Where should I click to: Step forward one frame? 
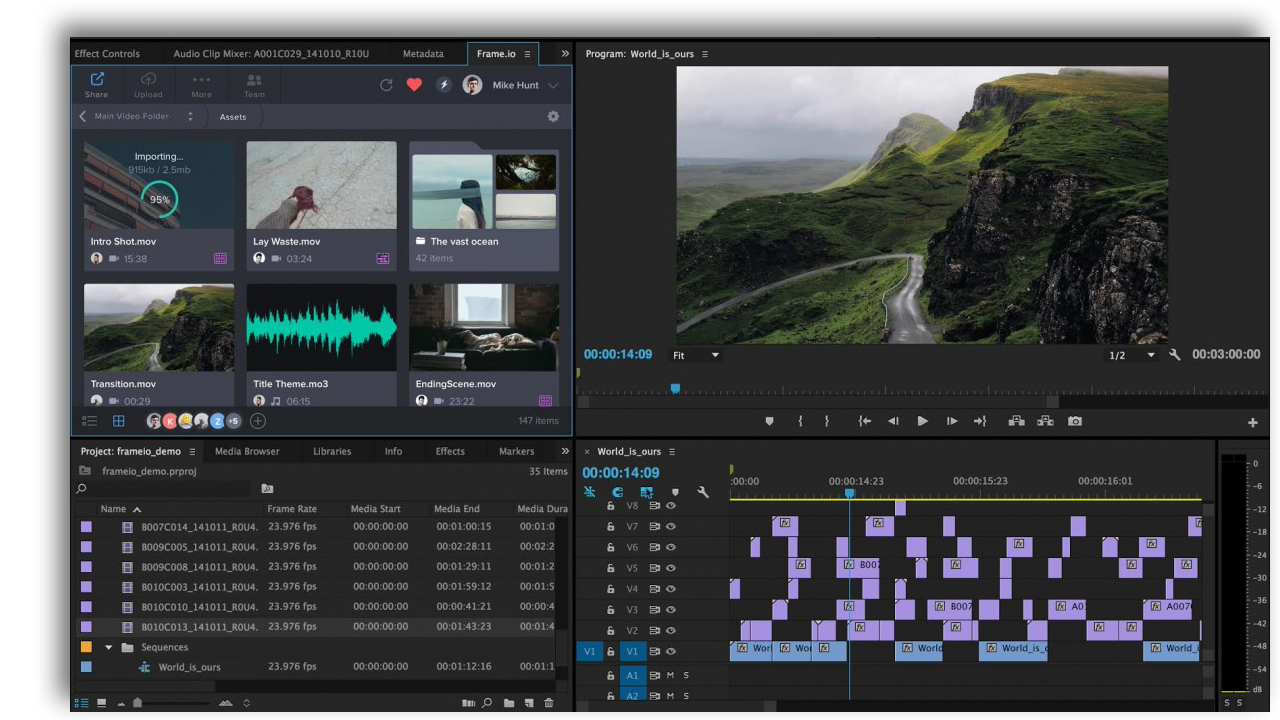coord(951,421)
